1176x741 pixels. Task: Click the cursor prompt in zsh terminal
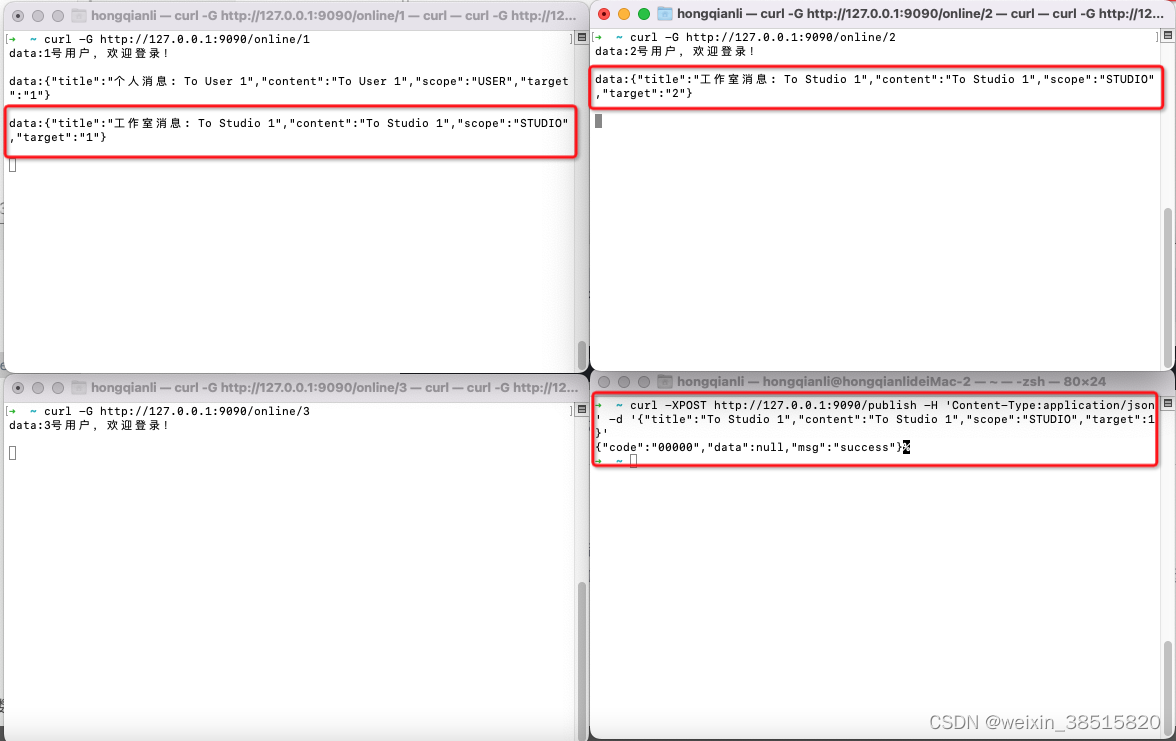click(633, 461)
